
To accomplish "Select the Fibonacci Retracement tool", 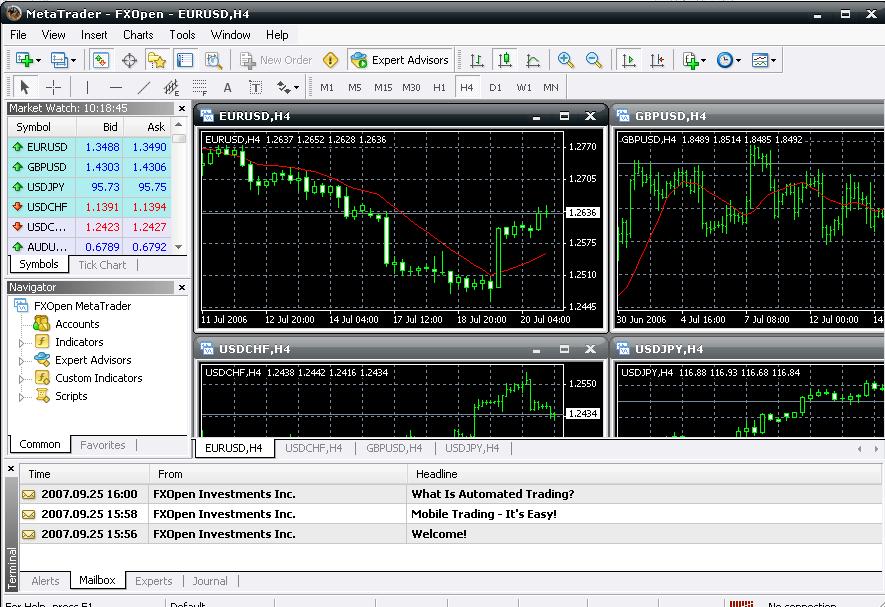I will [x=199, y=87].
